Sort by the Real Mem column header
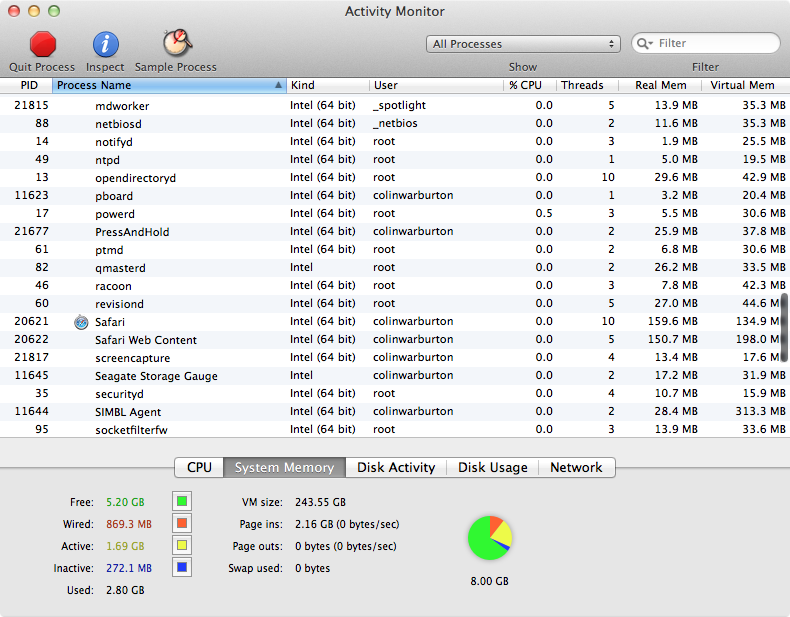790x617 pixels. 660,85
